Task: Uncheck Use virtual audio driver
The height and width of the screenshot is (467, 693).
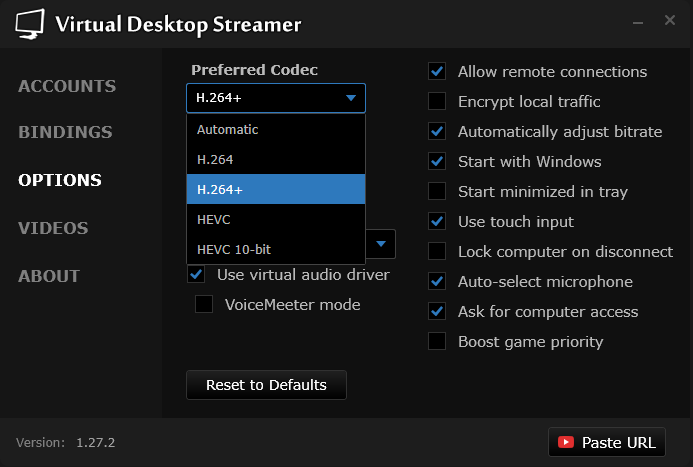Action: 196,274
